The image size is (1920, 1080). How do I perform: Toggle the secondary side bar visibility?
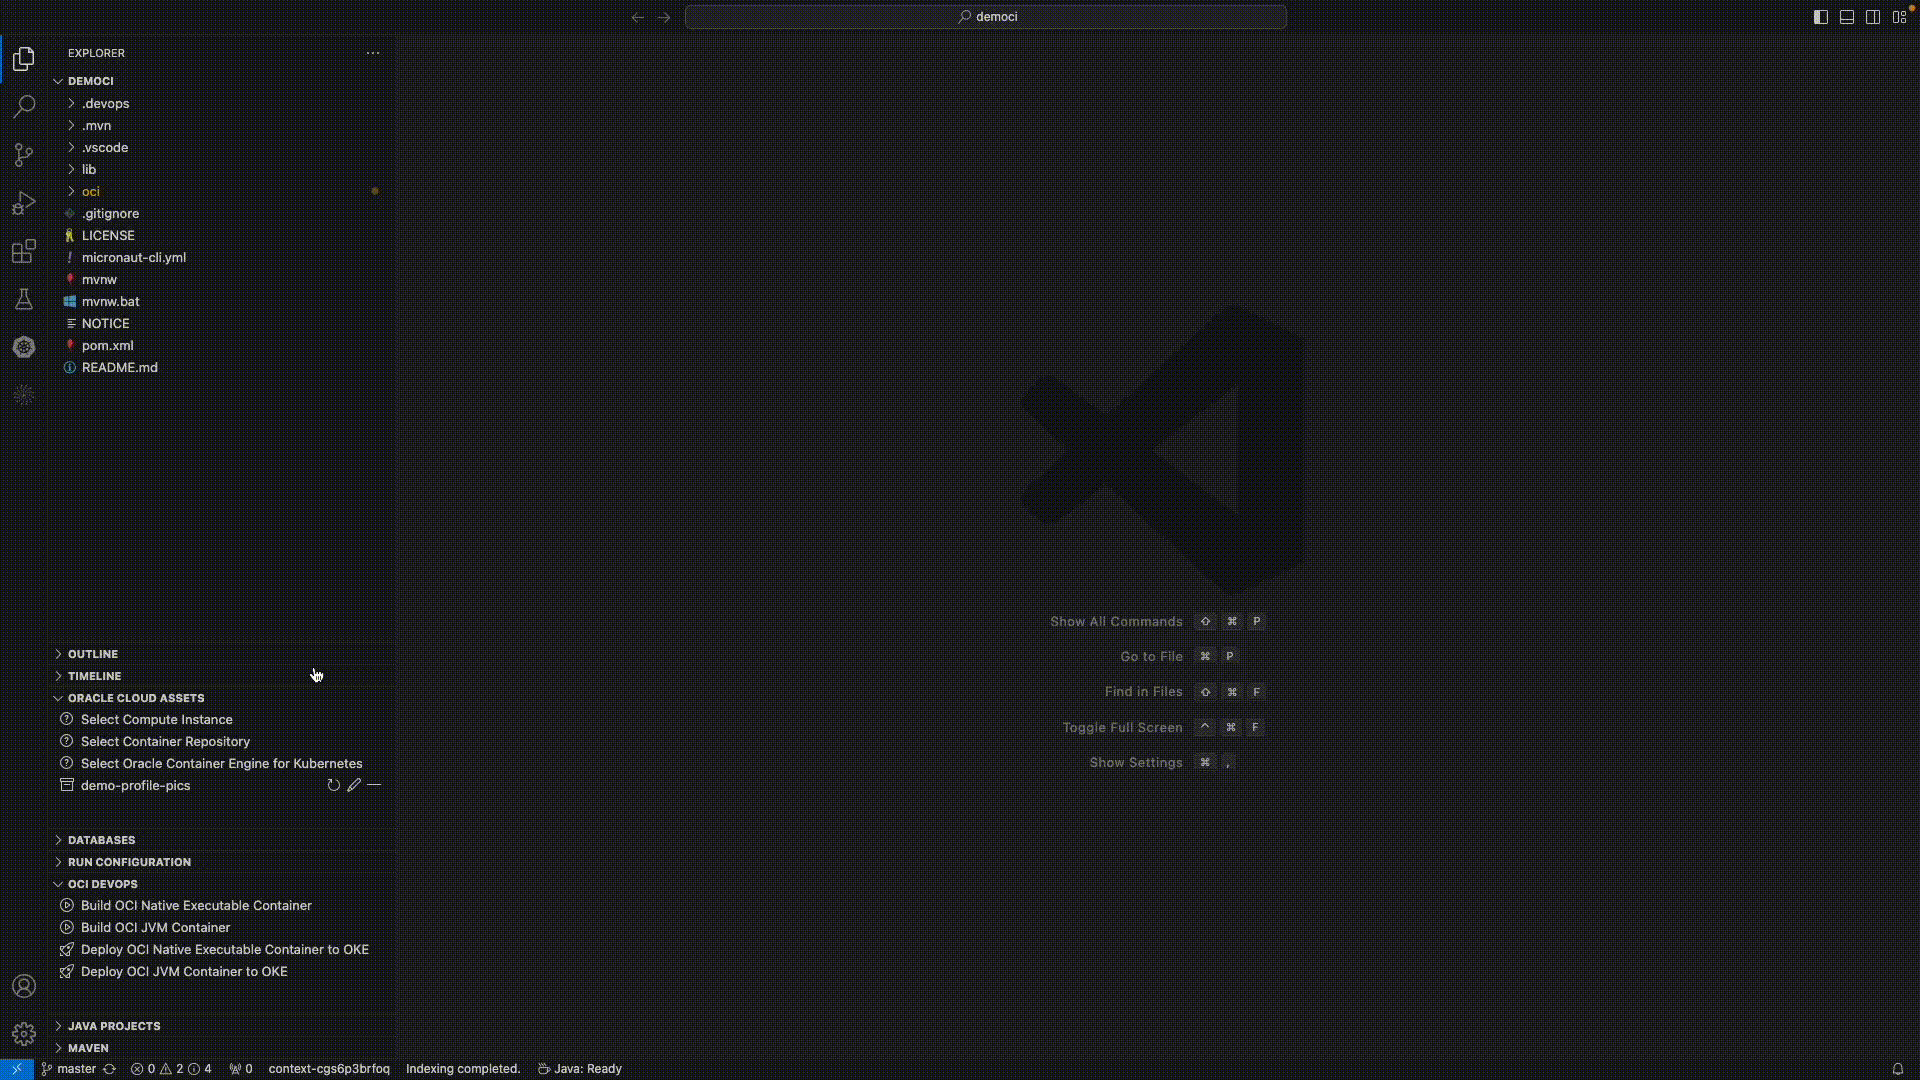1873,17
